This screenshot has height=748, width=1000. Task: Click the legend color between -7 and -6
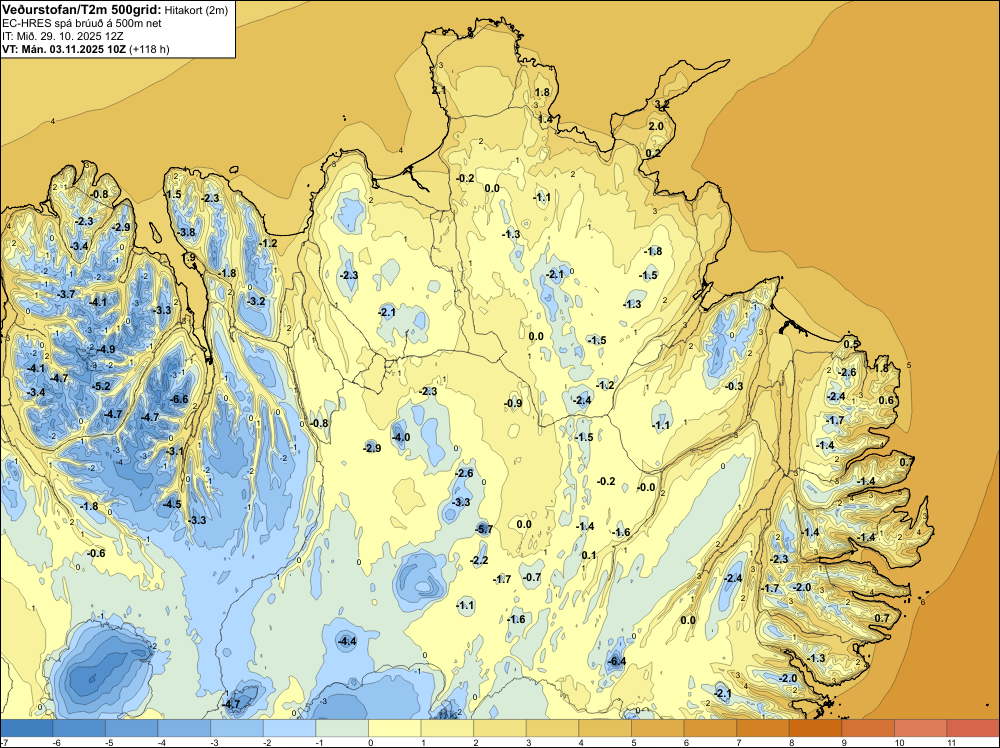[x=27, y=728]
